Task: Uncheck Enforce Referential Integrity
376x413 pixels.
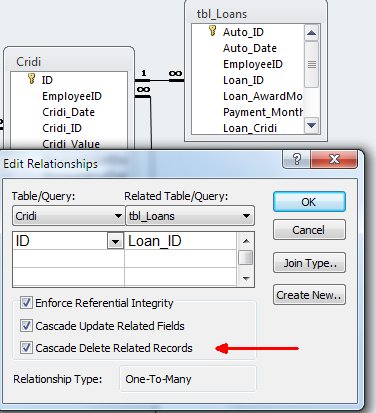Action: pos(26,303)
